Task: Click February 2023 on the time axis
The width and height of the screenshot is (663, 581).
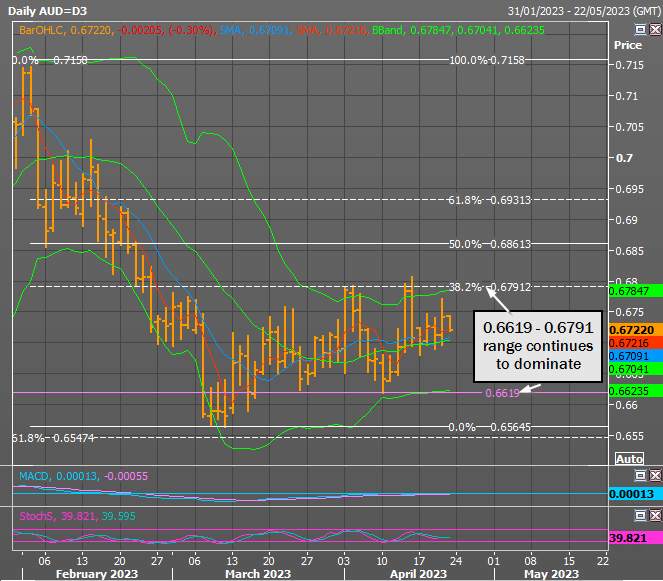Action: point(97,574)
